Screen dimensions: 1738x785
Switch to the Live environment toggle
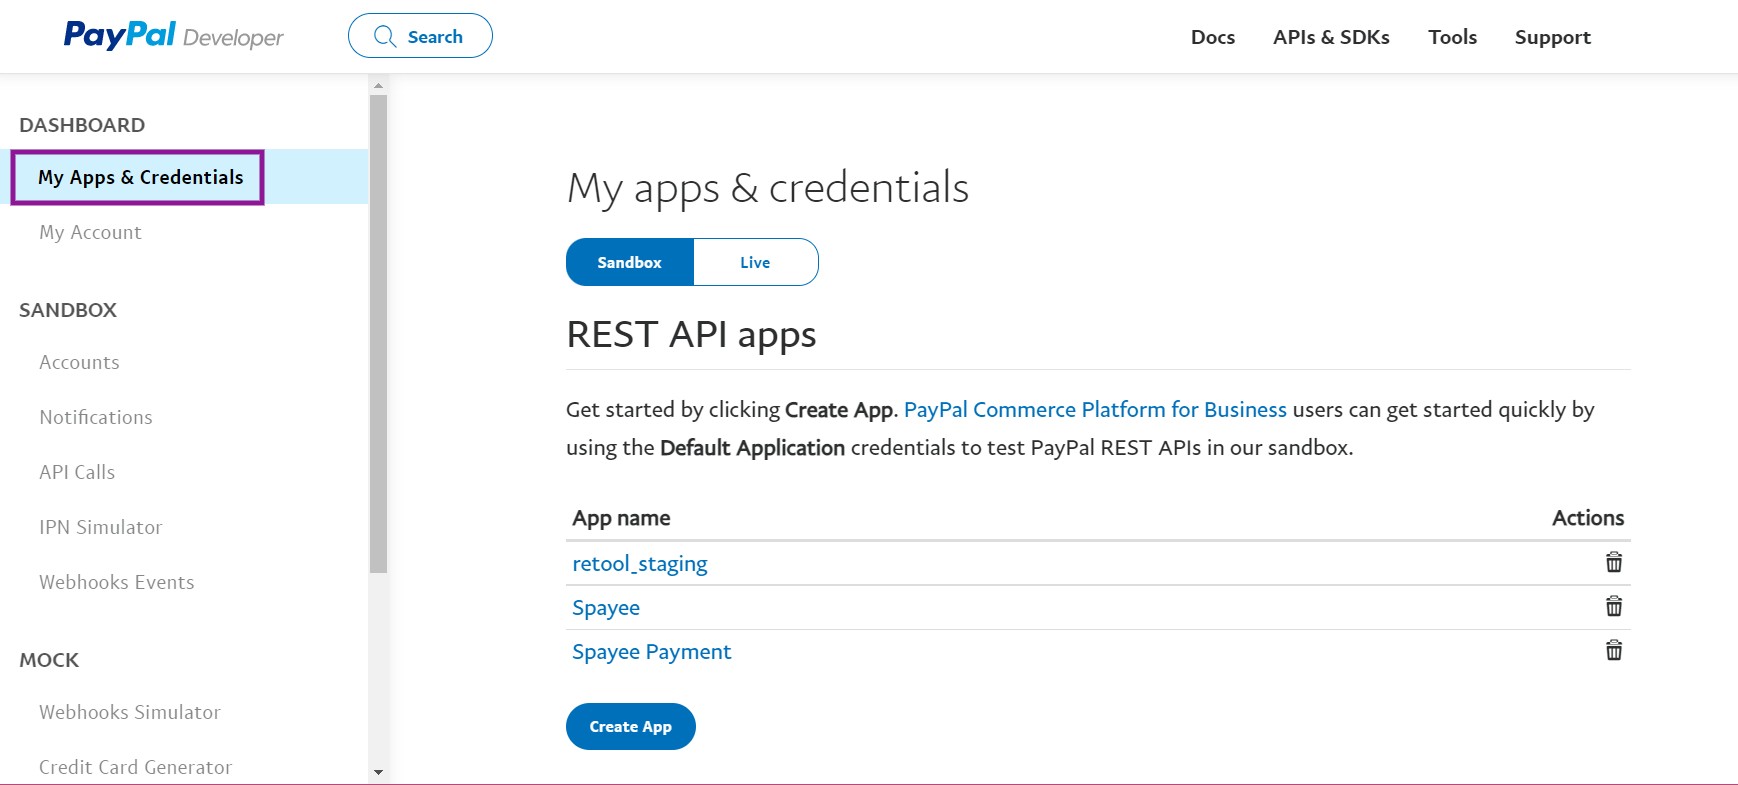(x=755, y=262)
